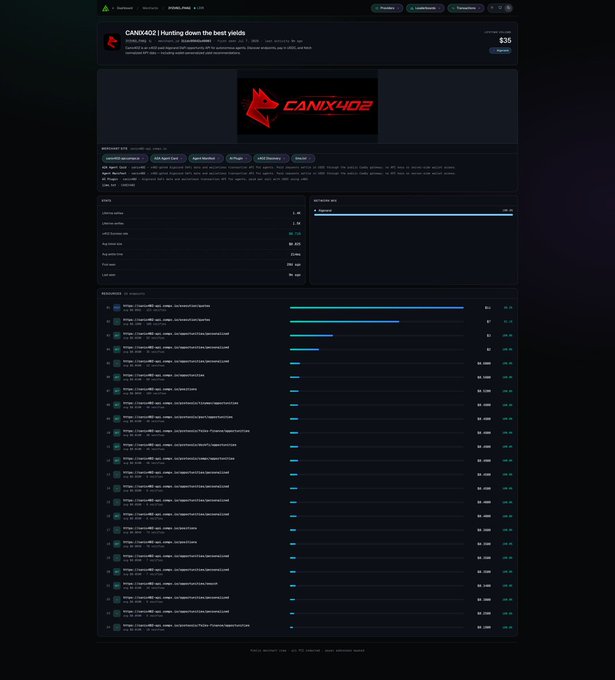This screenshot has height=680, width=615.
Task: Click the GET badge on resource row 21
Action: (117, 585)
